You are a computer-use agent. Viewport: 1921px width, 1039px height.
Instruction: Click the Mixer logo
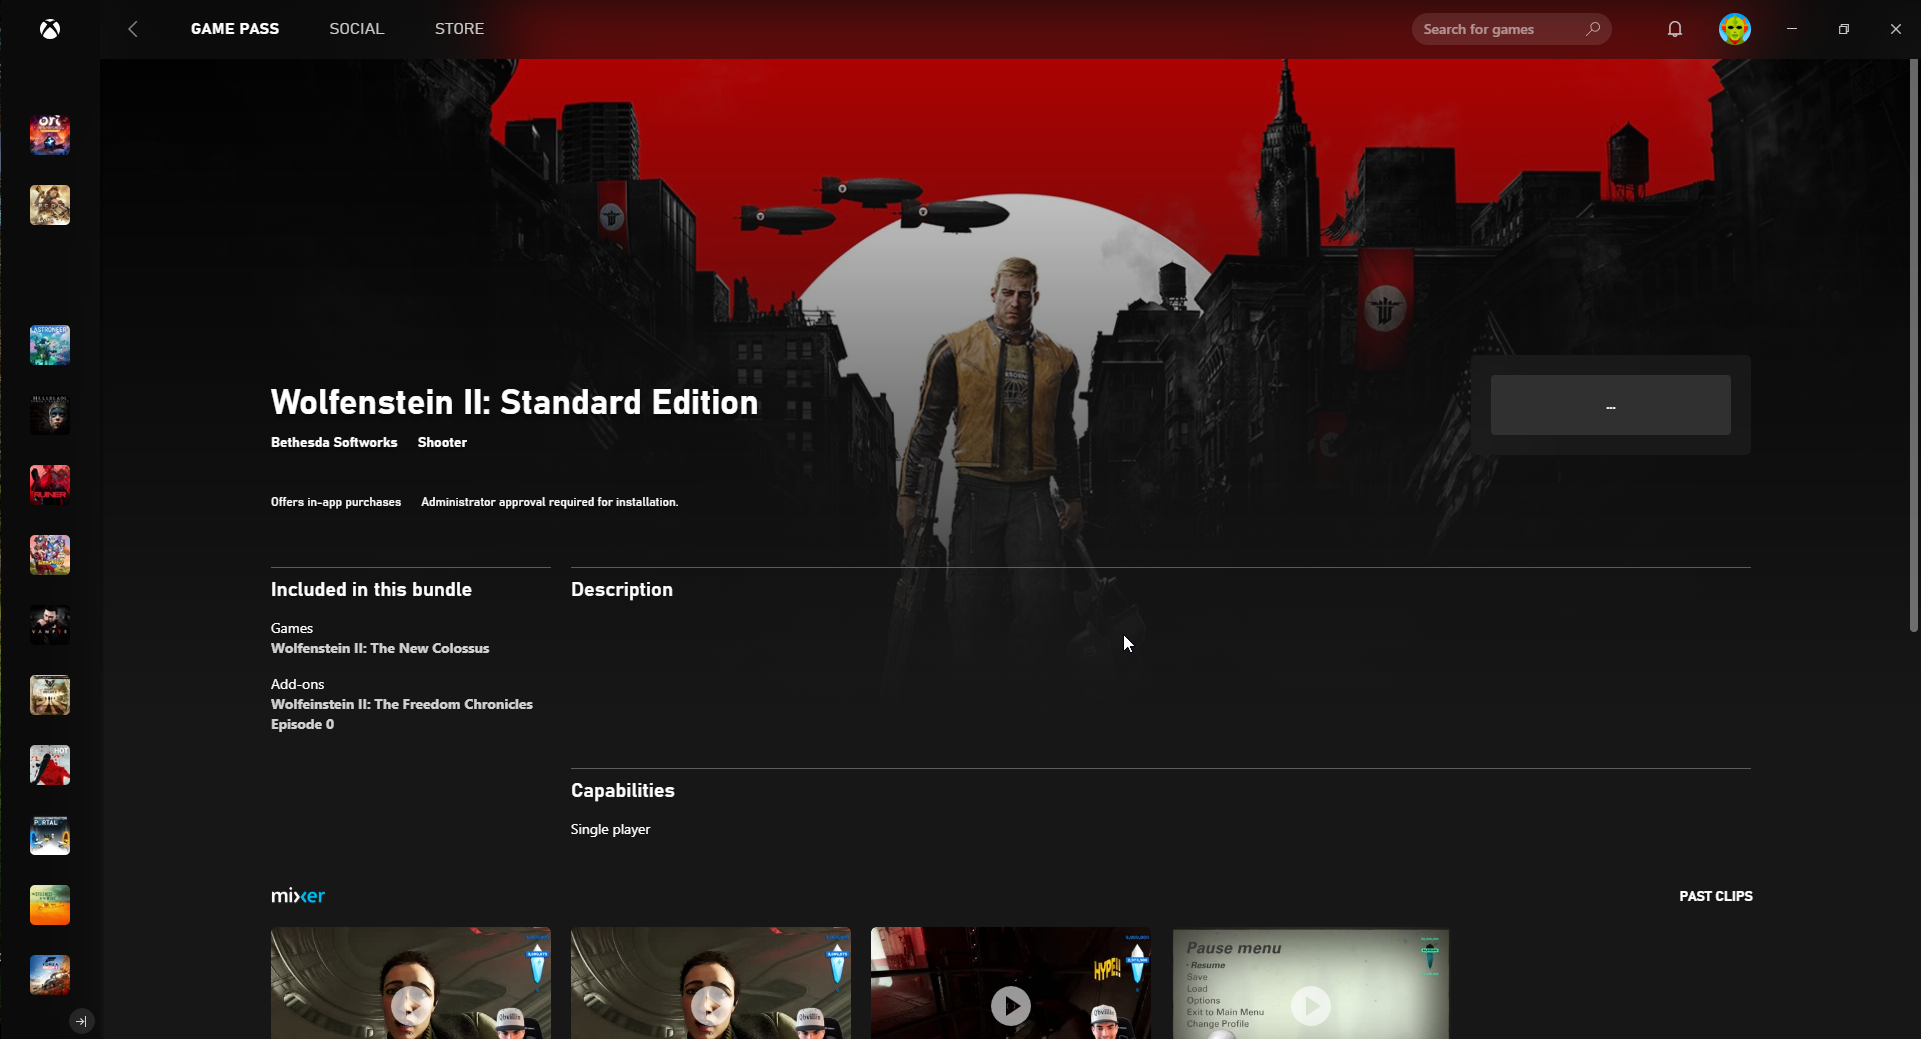(x=298, y=896)
